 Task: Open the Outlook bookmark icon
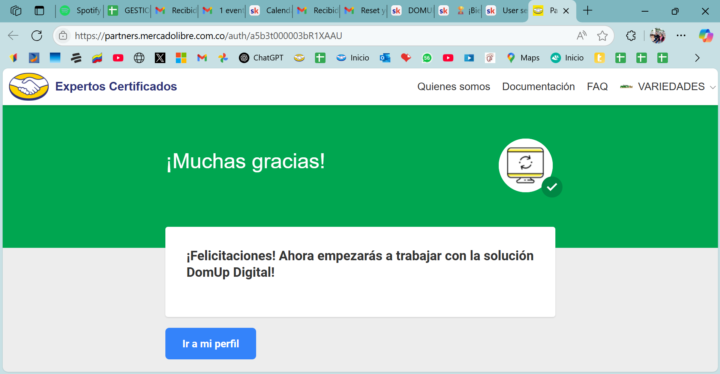pyautogui.click(x=385, y=58)
